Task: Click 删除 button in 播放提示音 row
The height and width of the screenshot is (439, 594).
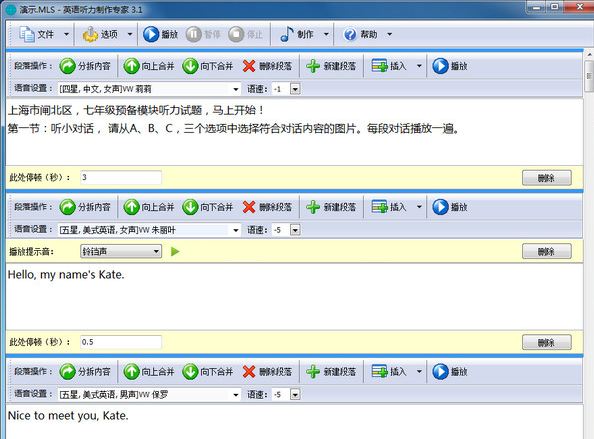Action: pyautogui.click(x=547, y=251)
